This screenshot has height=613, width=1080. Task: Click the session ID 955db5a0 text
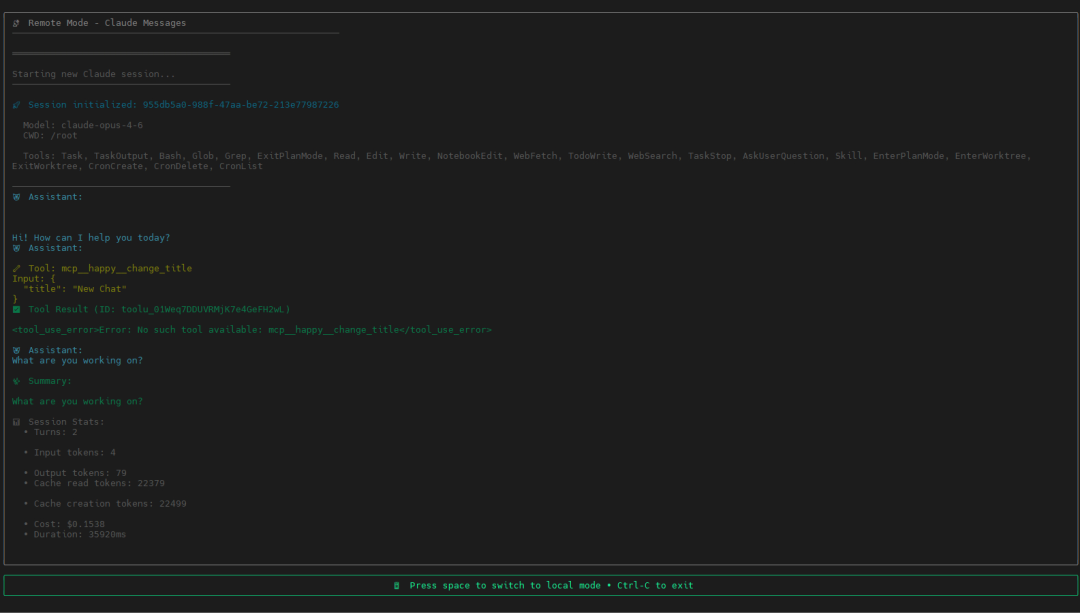point(240,105)
